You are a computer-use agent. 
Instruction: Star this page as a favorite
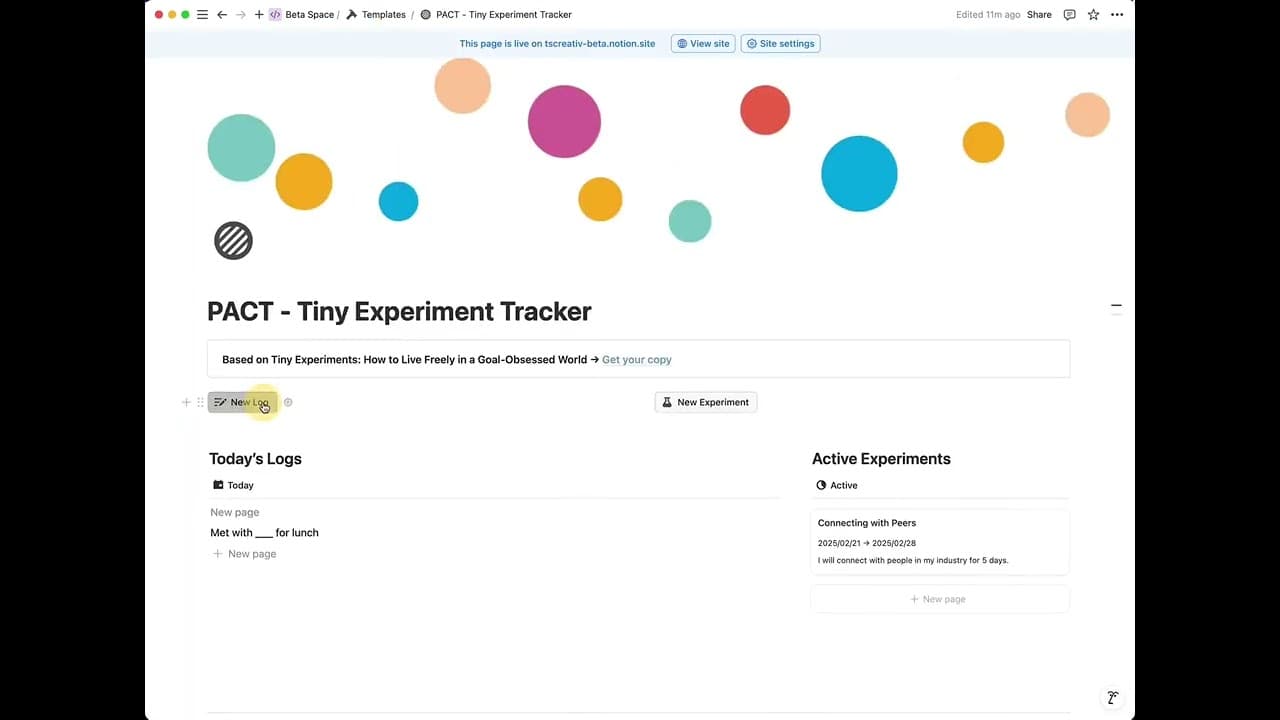[1093, 15]
